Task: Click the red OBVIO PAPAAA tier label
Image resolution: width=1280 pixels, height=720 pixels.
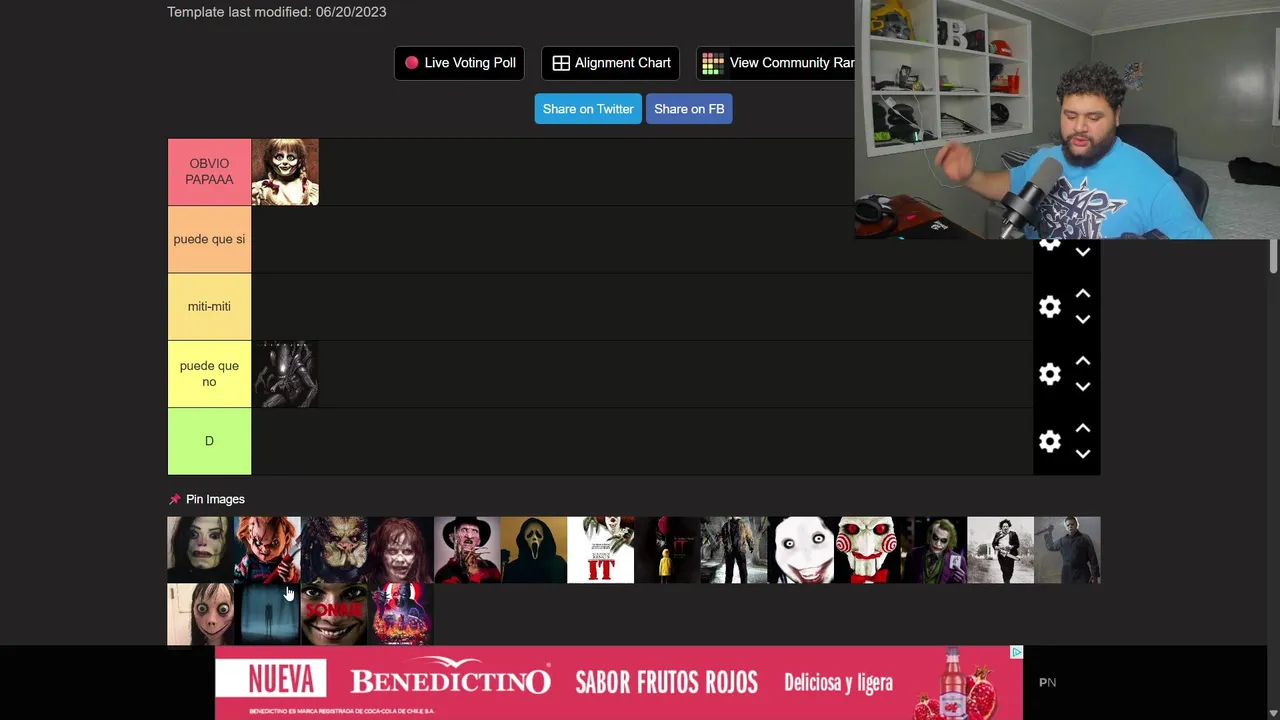Action: 209,172
